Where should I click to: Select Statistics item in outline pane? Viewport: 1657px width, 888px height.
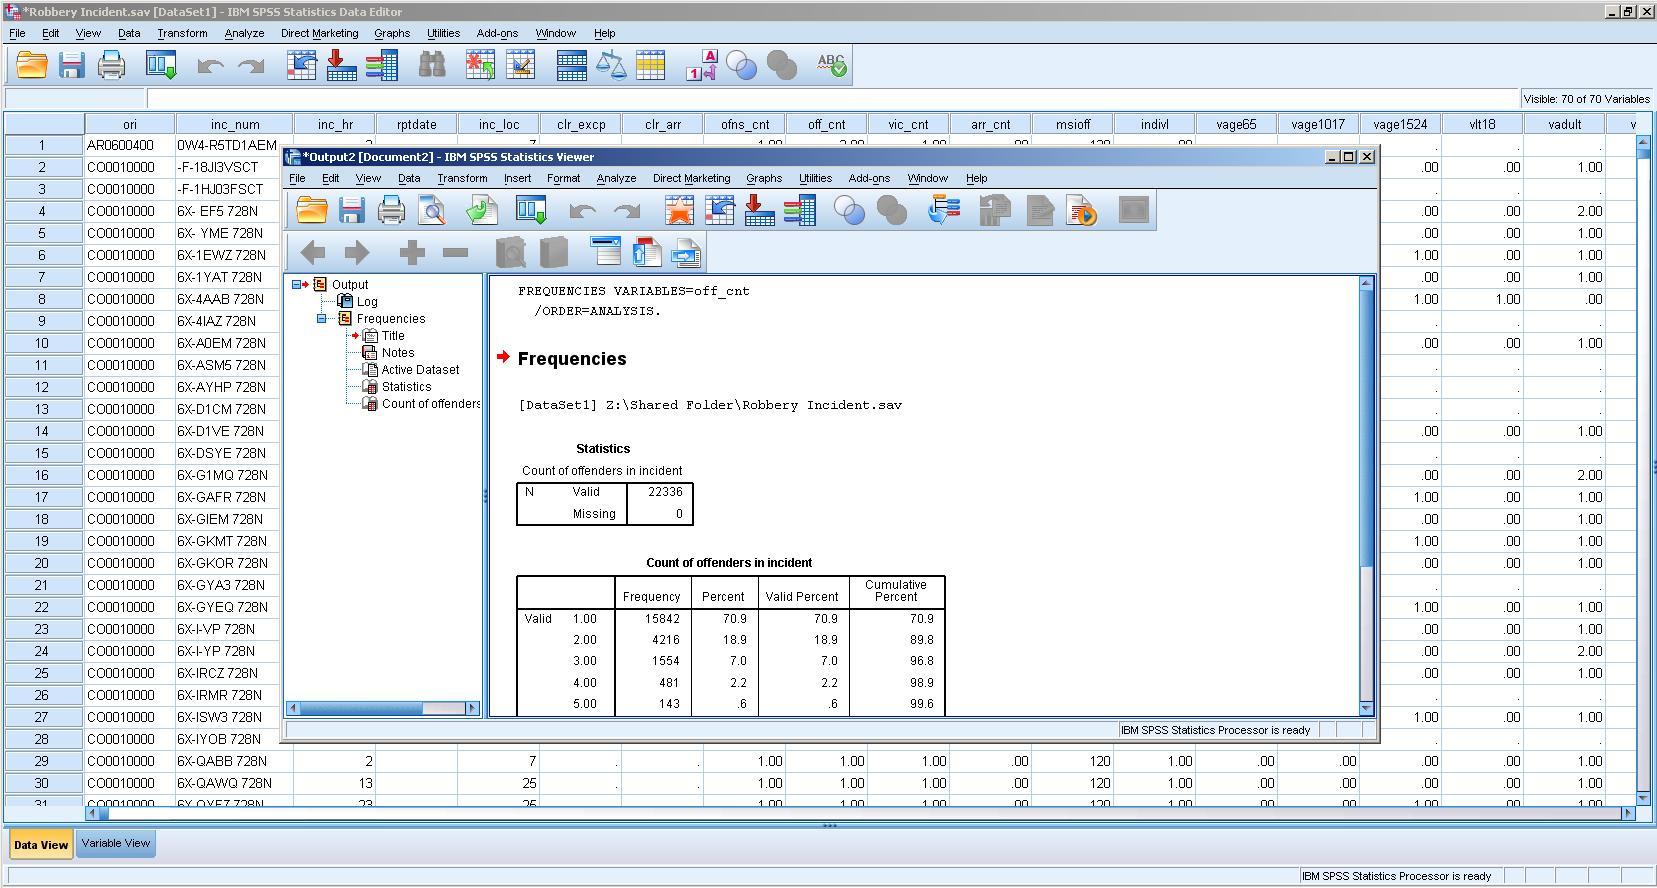(x=406, y=387)
